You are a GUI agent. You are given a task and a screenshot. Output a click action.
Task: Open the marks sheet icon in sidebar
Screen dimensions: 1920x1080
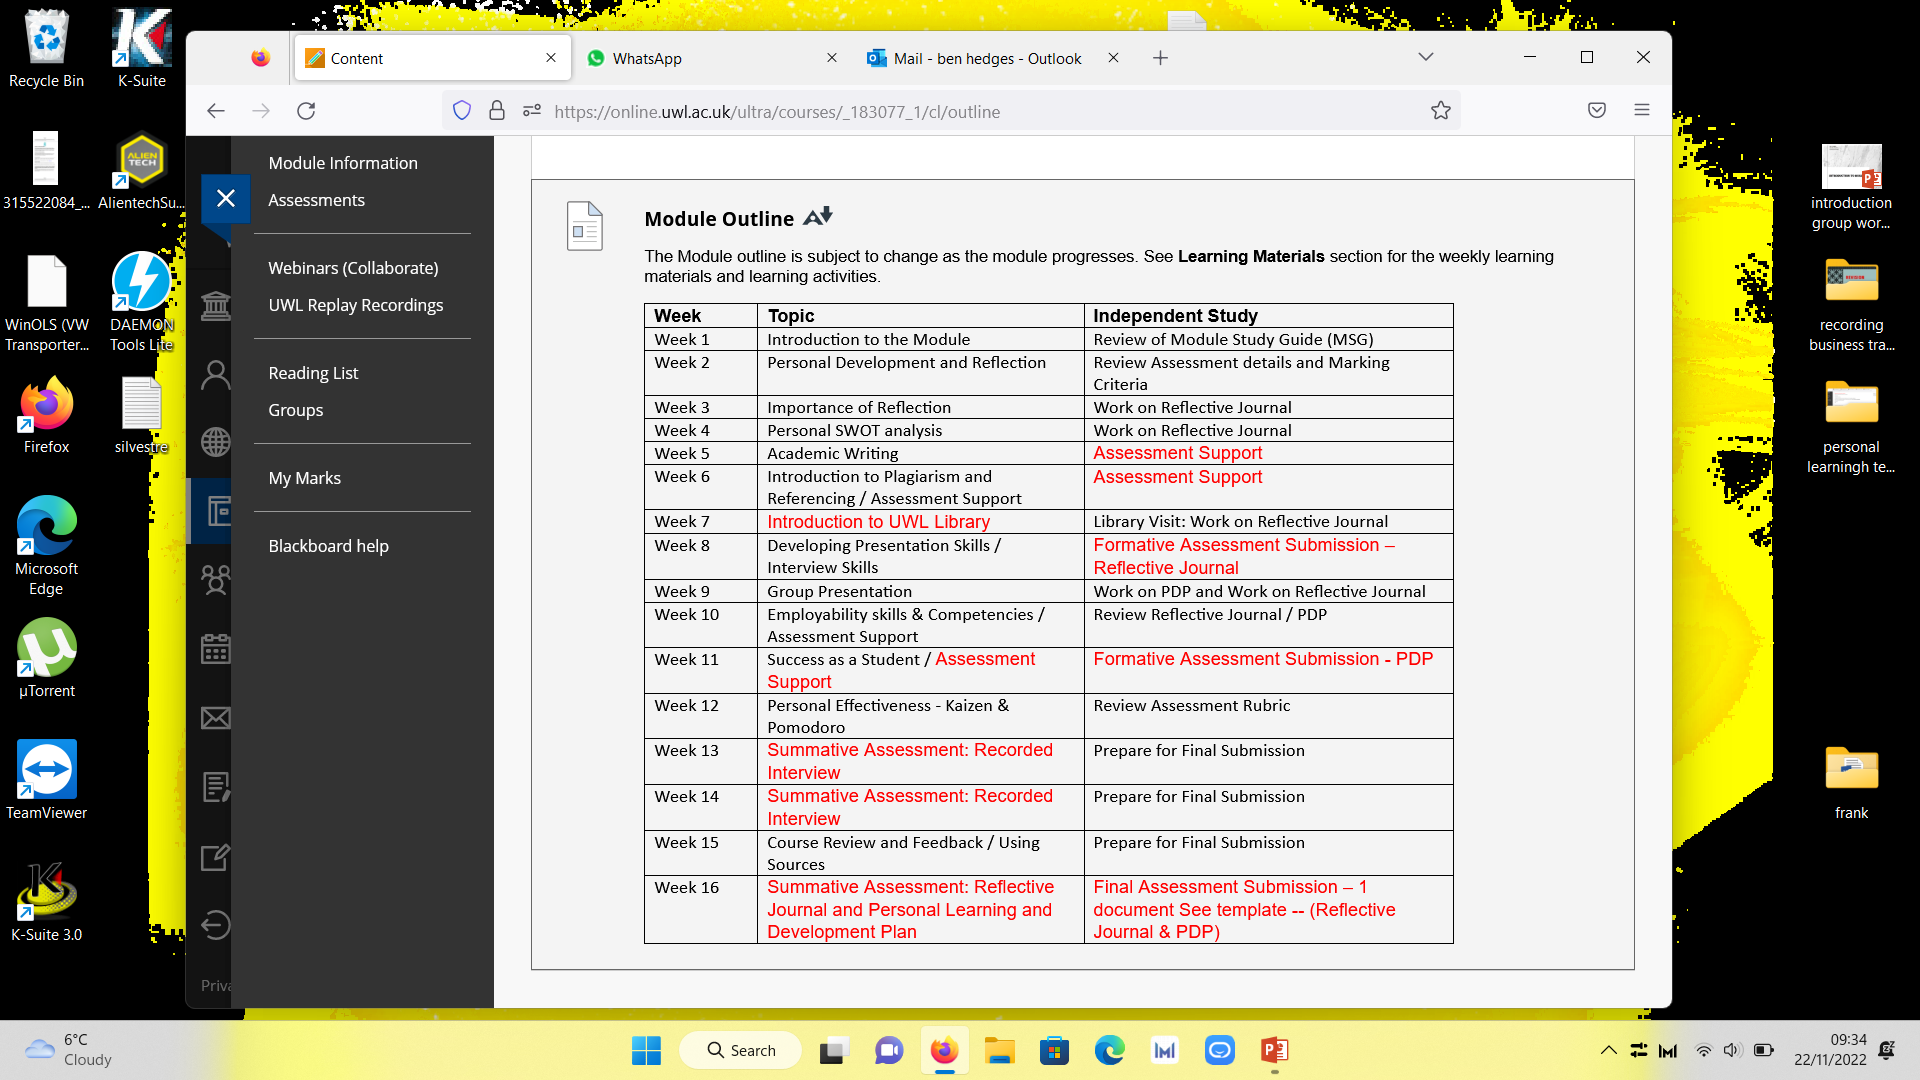pyautogui.click(x=215, y=787)
